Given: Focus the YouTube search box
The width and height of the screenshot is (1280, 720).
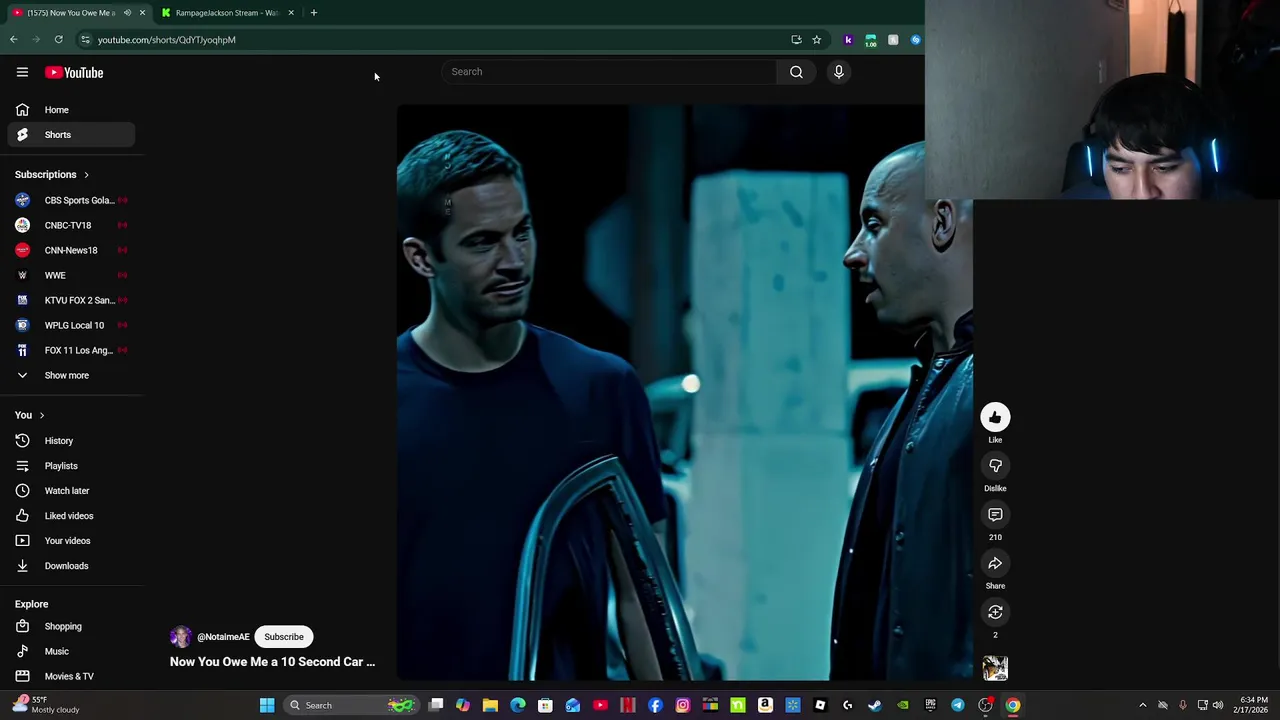Looking at the screenshot, I should (x=610, y=72).
